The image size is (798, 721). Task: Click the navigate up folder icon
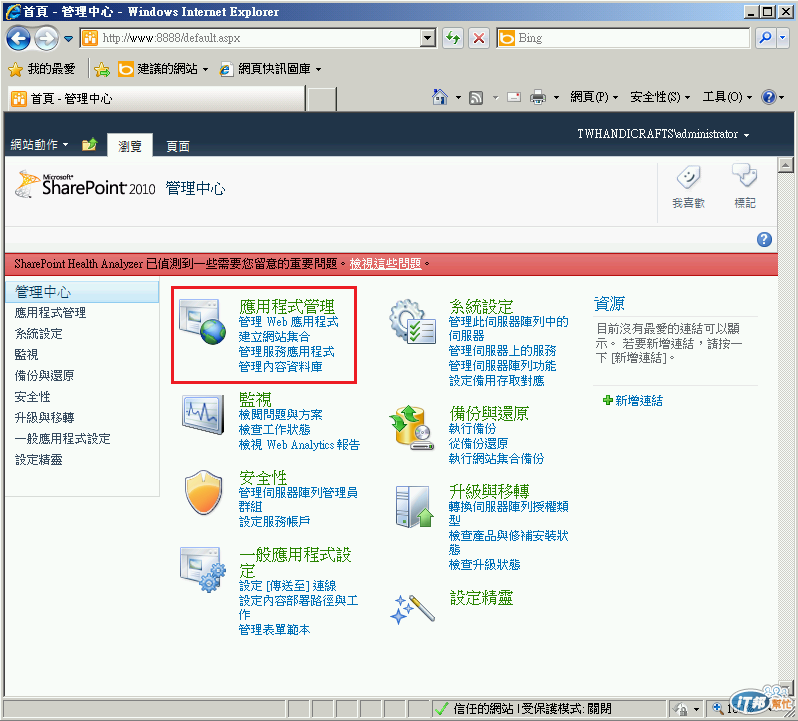tap(90, 145)
